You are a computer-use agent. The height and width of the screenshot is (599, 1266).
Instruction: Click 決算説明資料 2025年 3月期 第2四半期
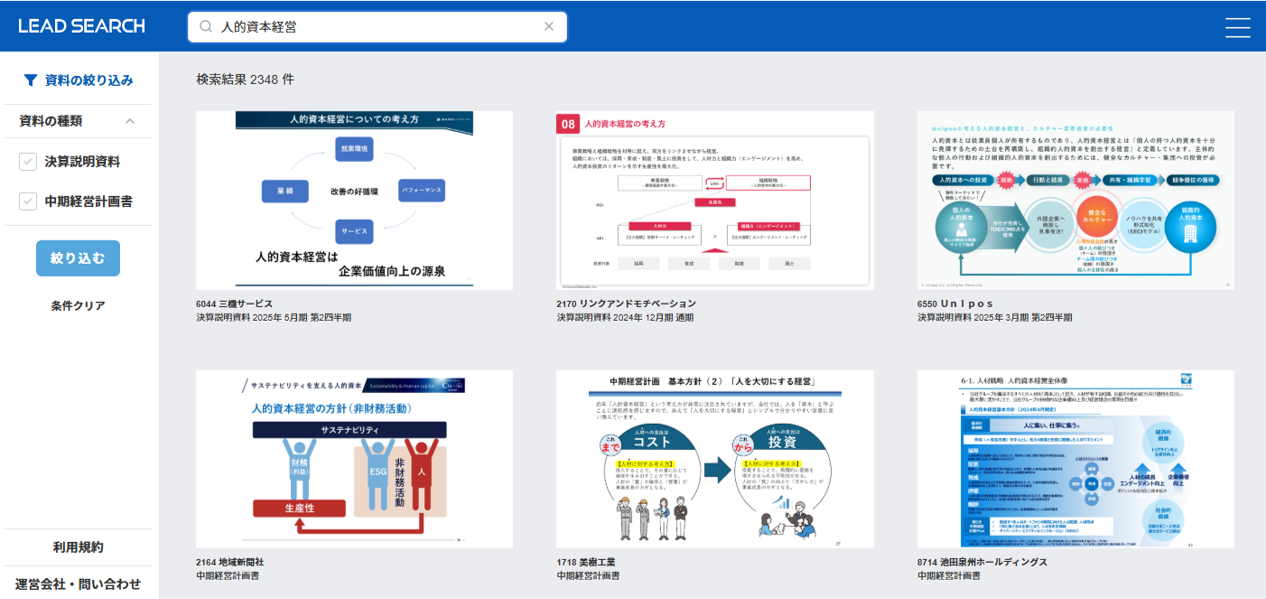point(995,318)
